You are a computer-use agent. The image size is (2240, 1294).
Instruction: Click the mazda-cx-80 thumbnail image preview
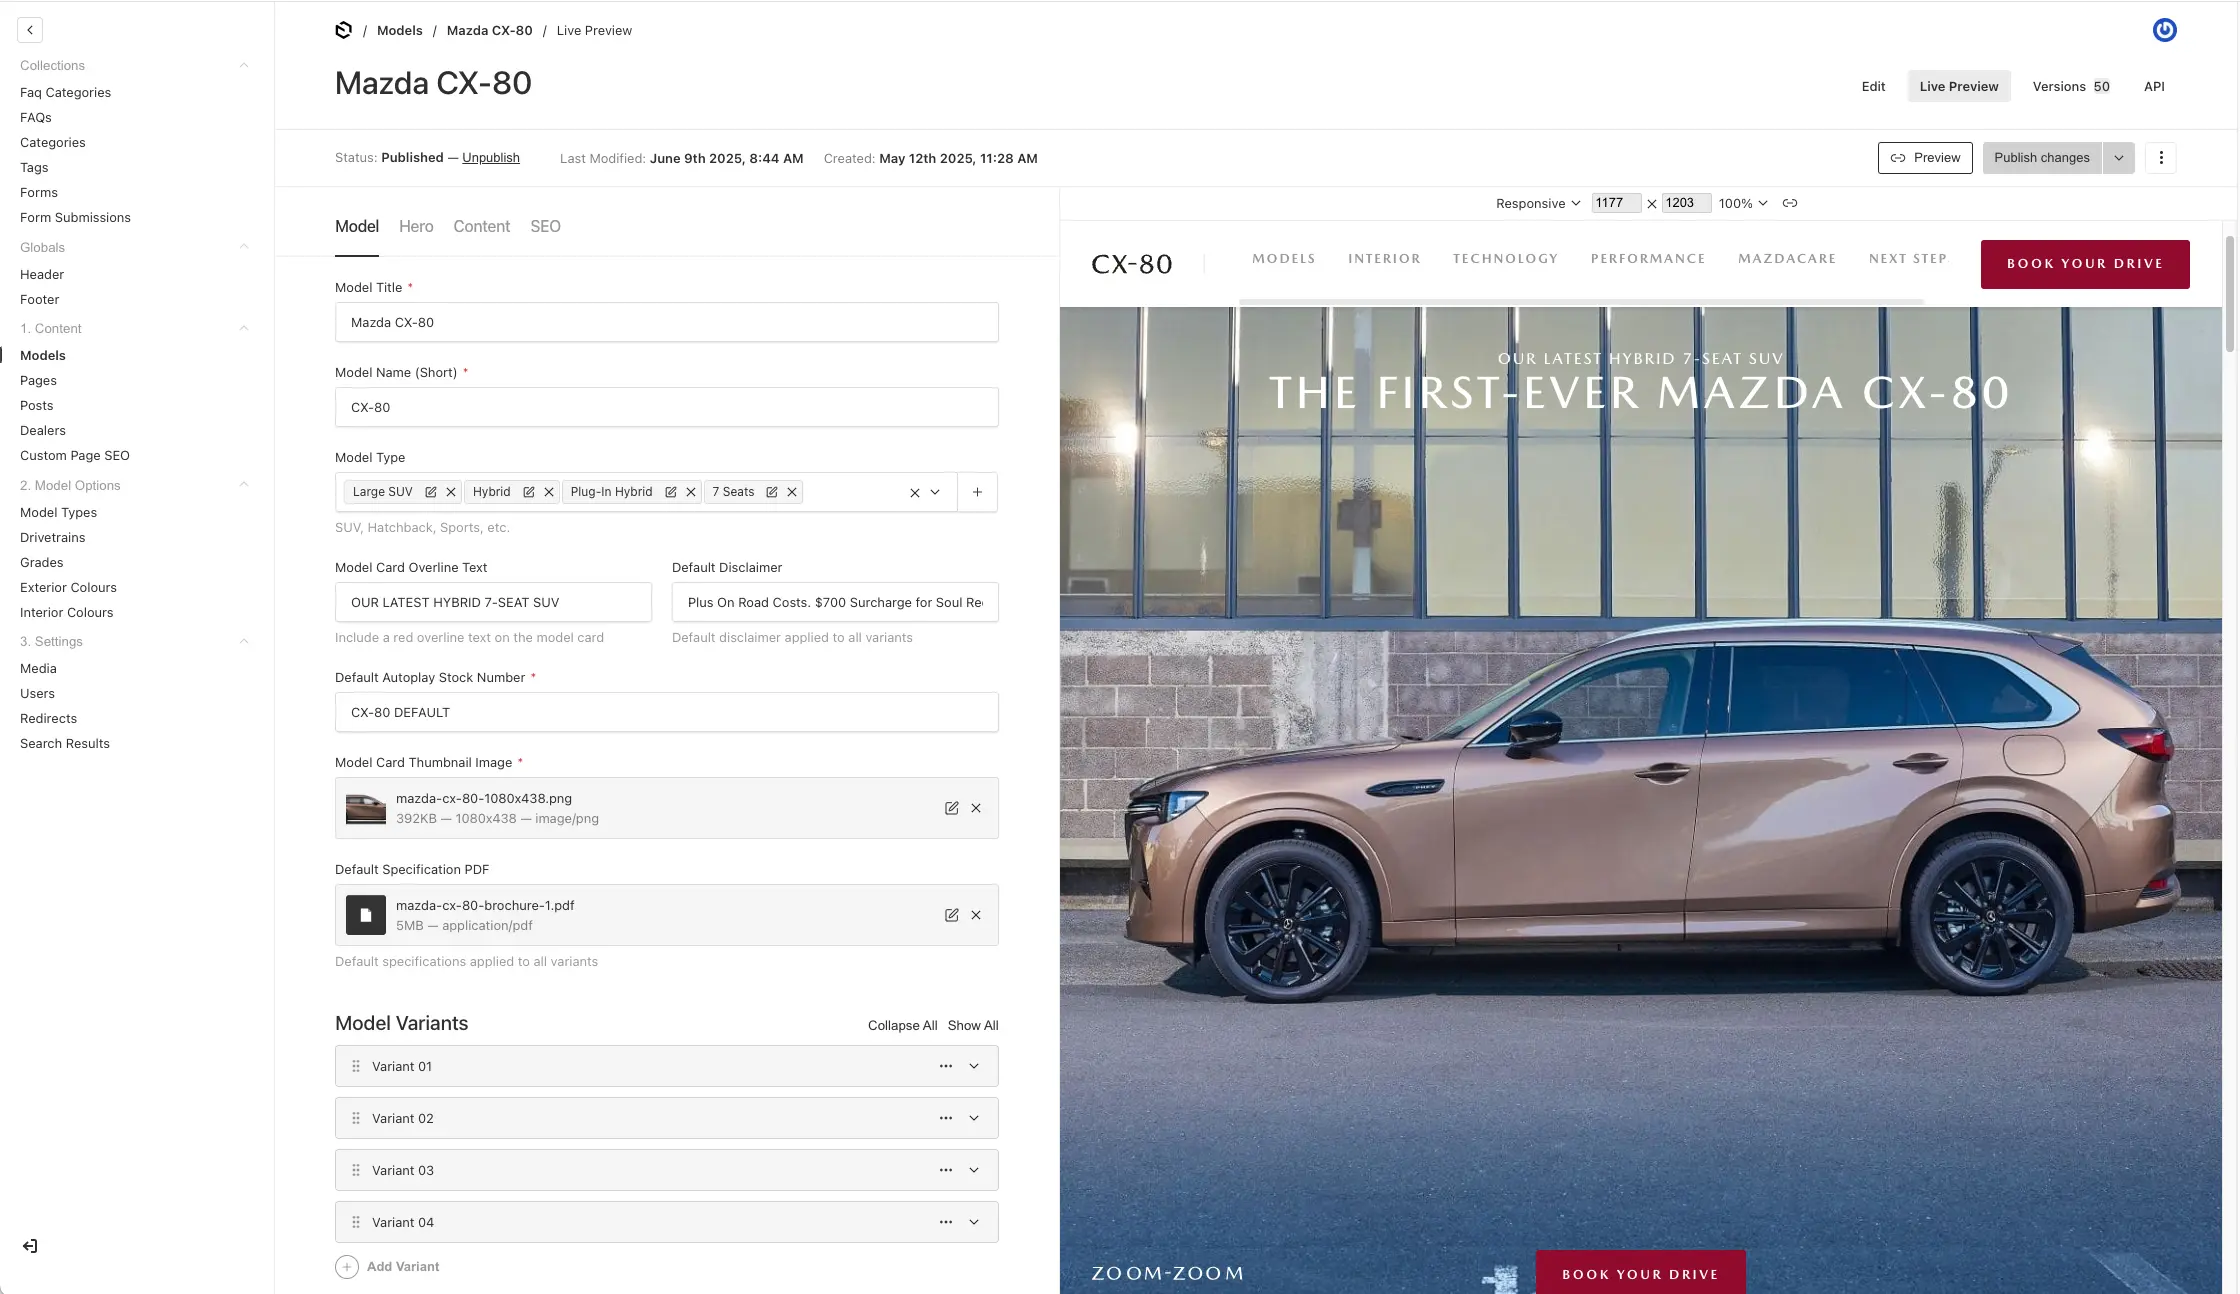(x=366, y=808)
